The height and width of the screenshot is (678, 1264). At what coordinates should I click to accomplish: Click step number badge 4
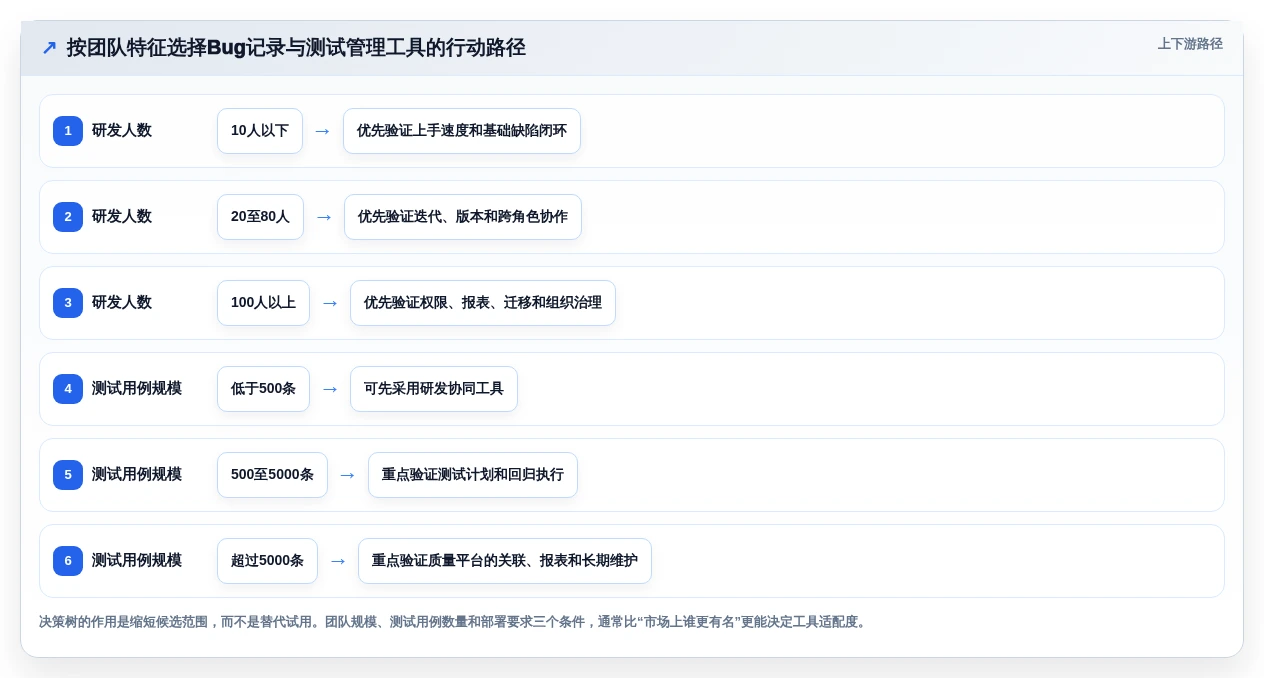[68, 389]
